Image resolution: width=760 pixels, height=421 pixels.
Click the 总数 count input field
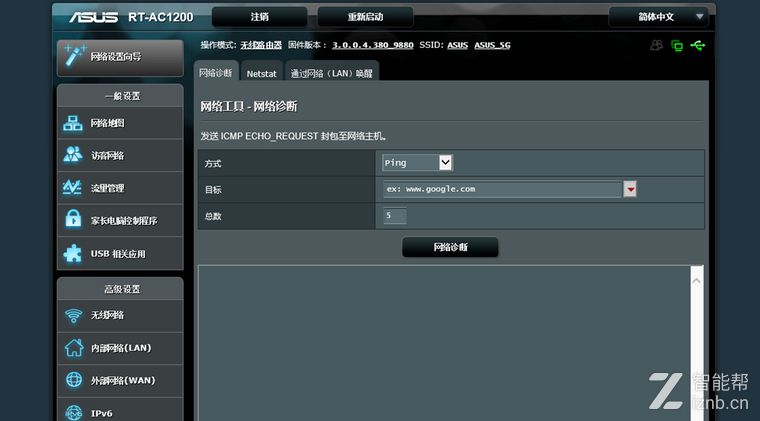tap(395, 216)
